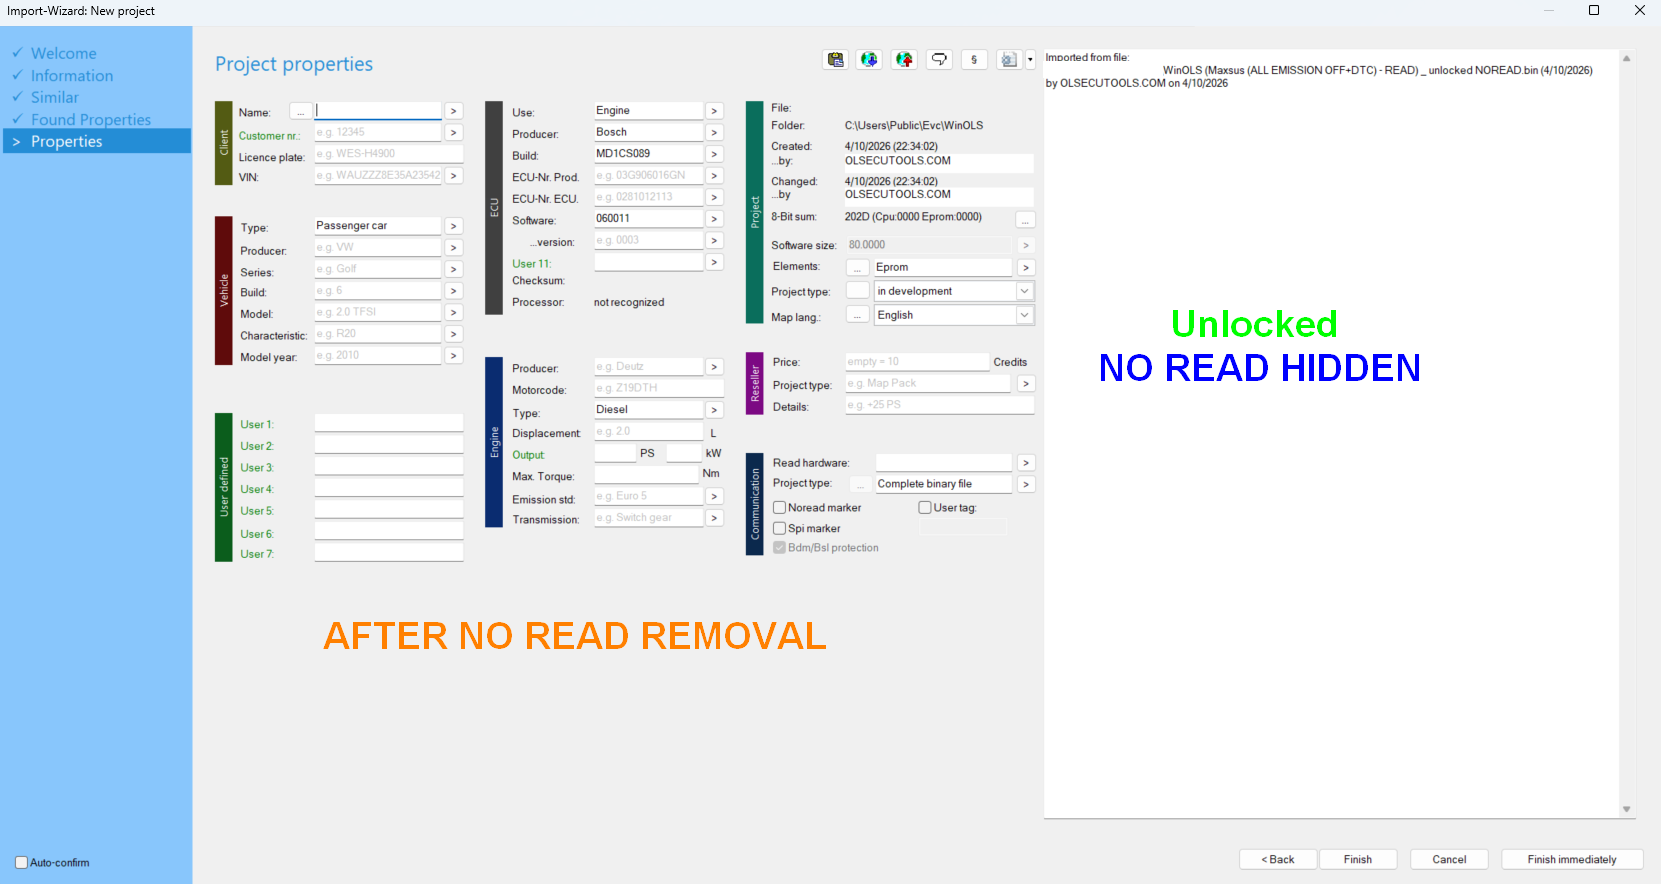Click the ellipsis button next to Name
The image size is (1661, 884).
[x=300, y=112]
